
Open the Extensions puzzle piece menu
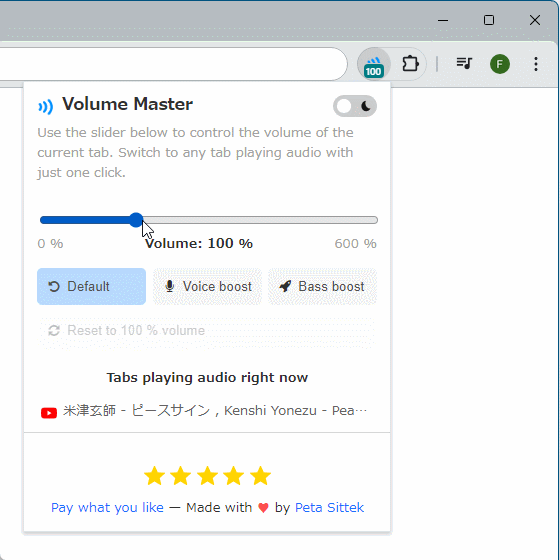pyautogui.click(x=410, y=64)
